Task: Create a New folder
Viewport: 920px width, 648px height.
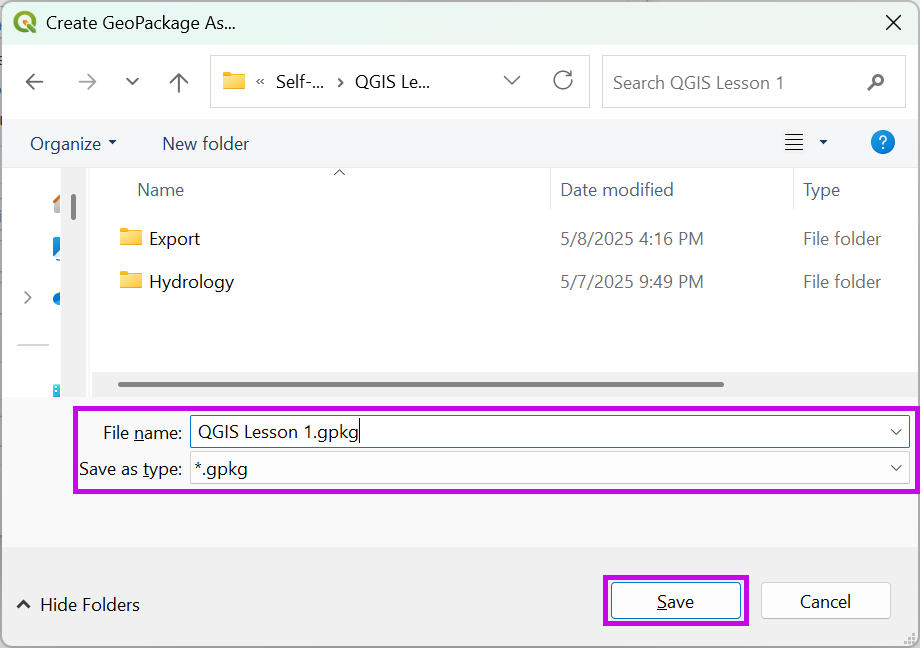Action: 205,143
